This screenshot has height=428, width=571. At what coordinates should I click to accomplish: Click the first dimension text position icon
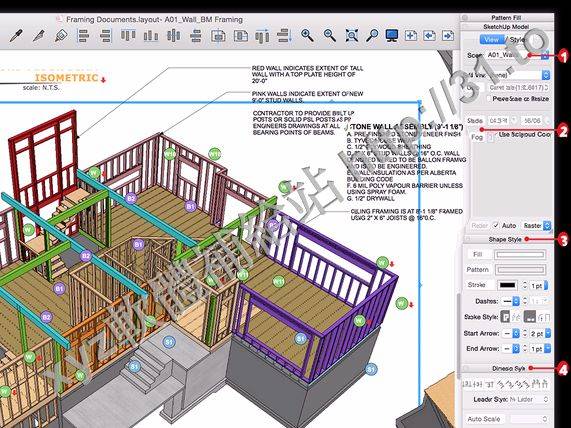point(466,384)
